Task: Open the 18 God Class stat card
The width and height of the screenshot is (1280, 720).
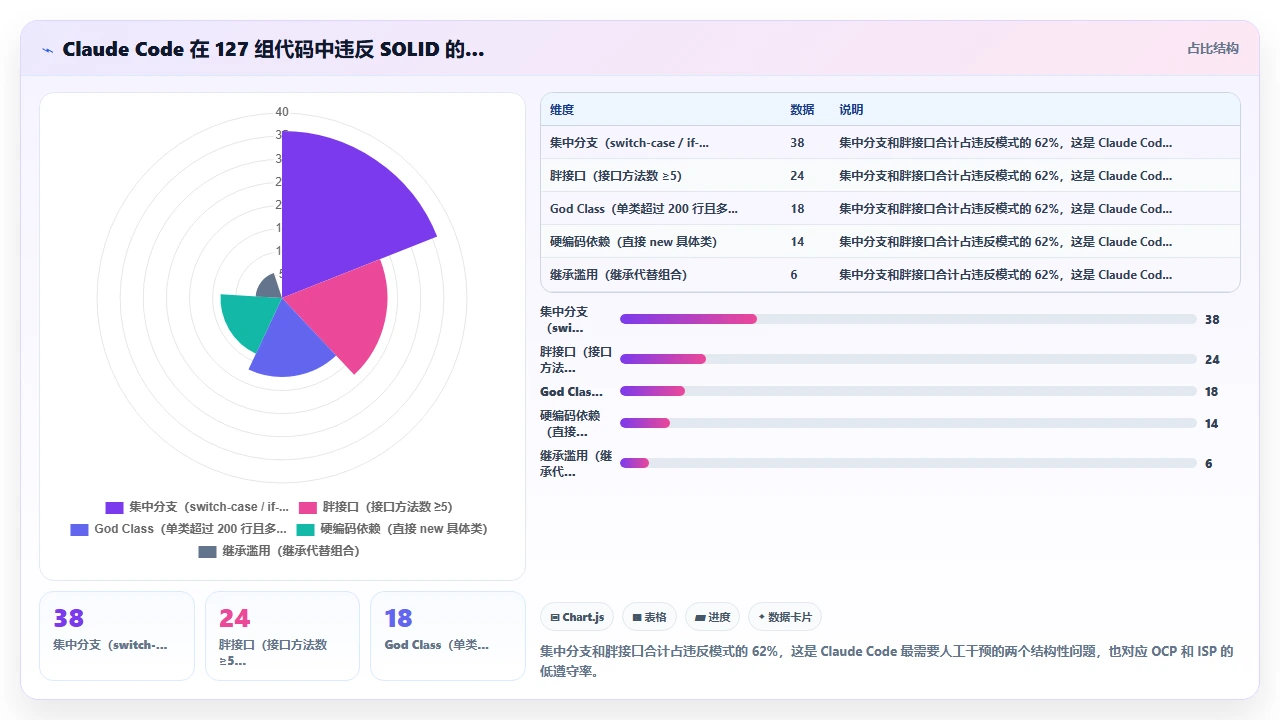Action: pos(448,636)
